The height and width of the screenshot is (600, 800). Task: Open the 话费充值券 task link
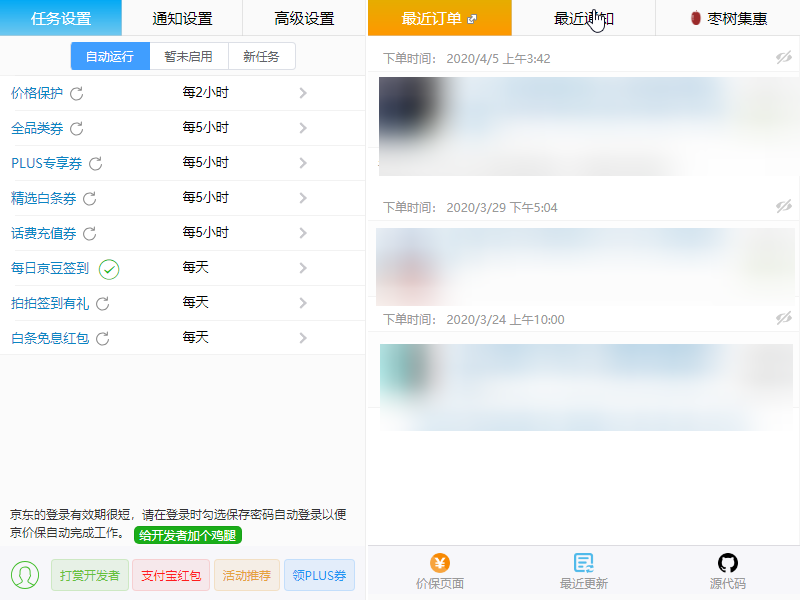pos(43,233)
